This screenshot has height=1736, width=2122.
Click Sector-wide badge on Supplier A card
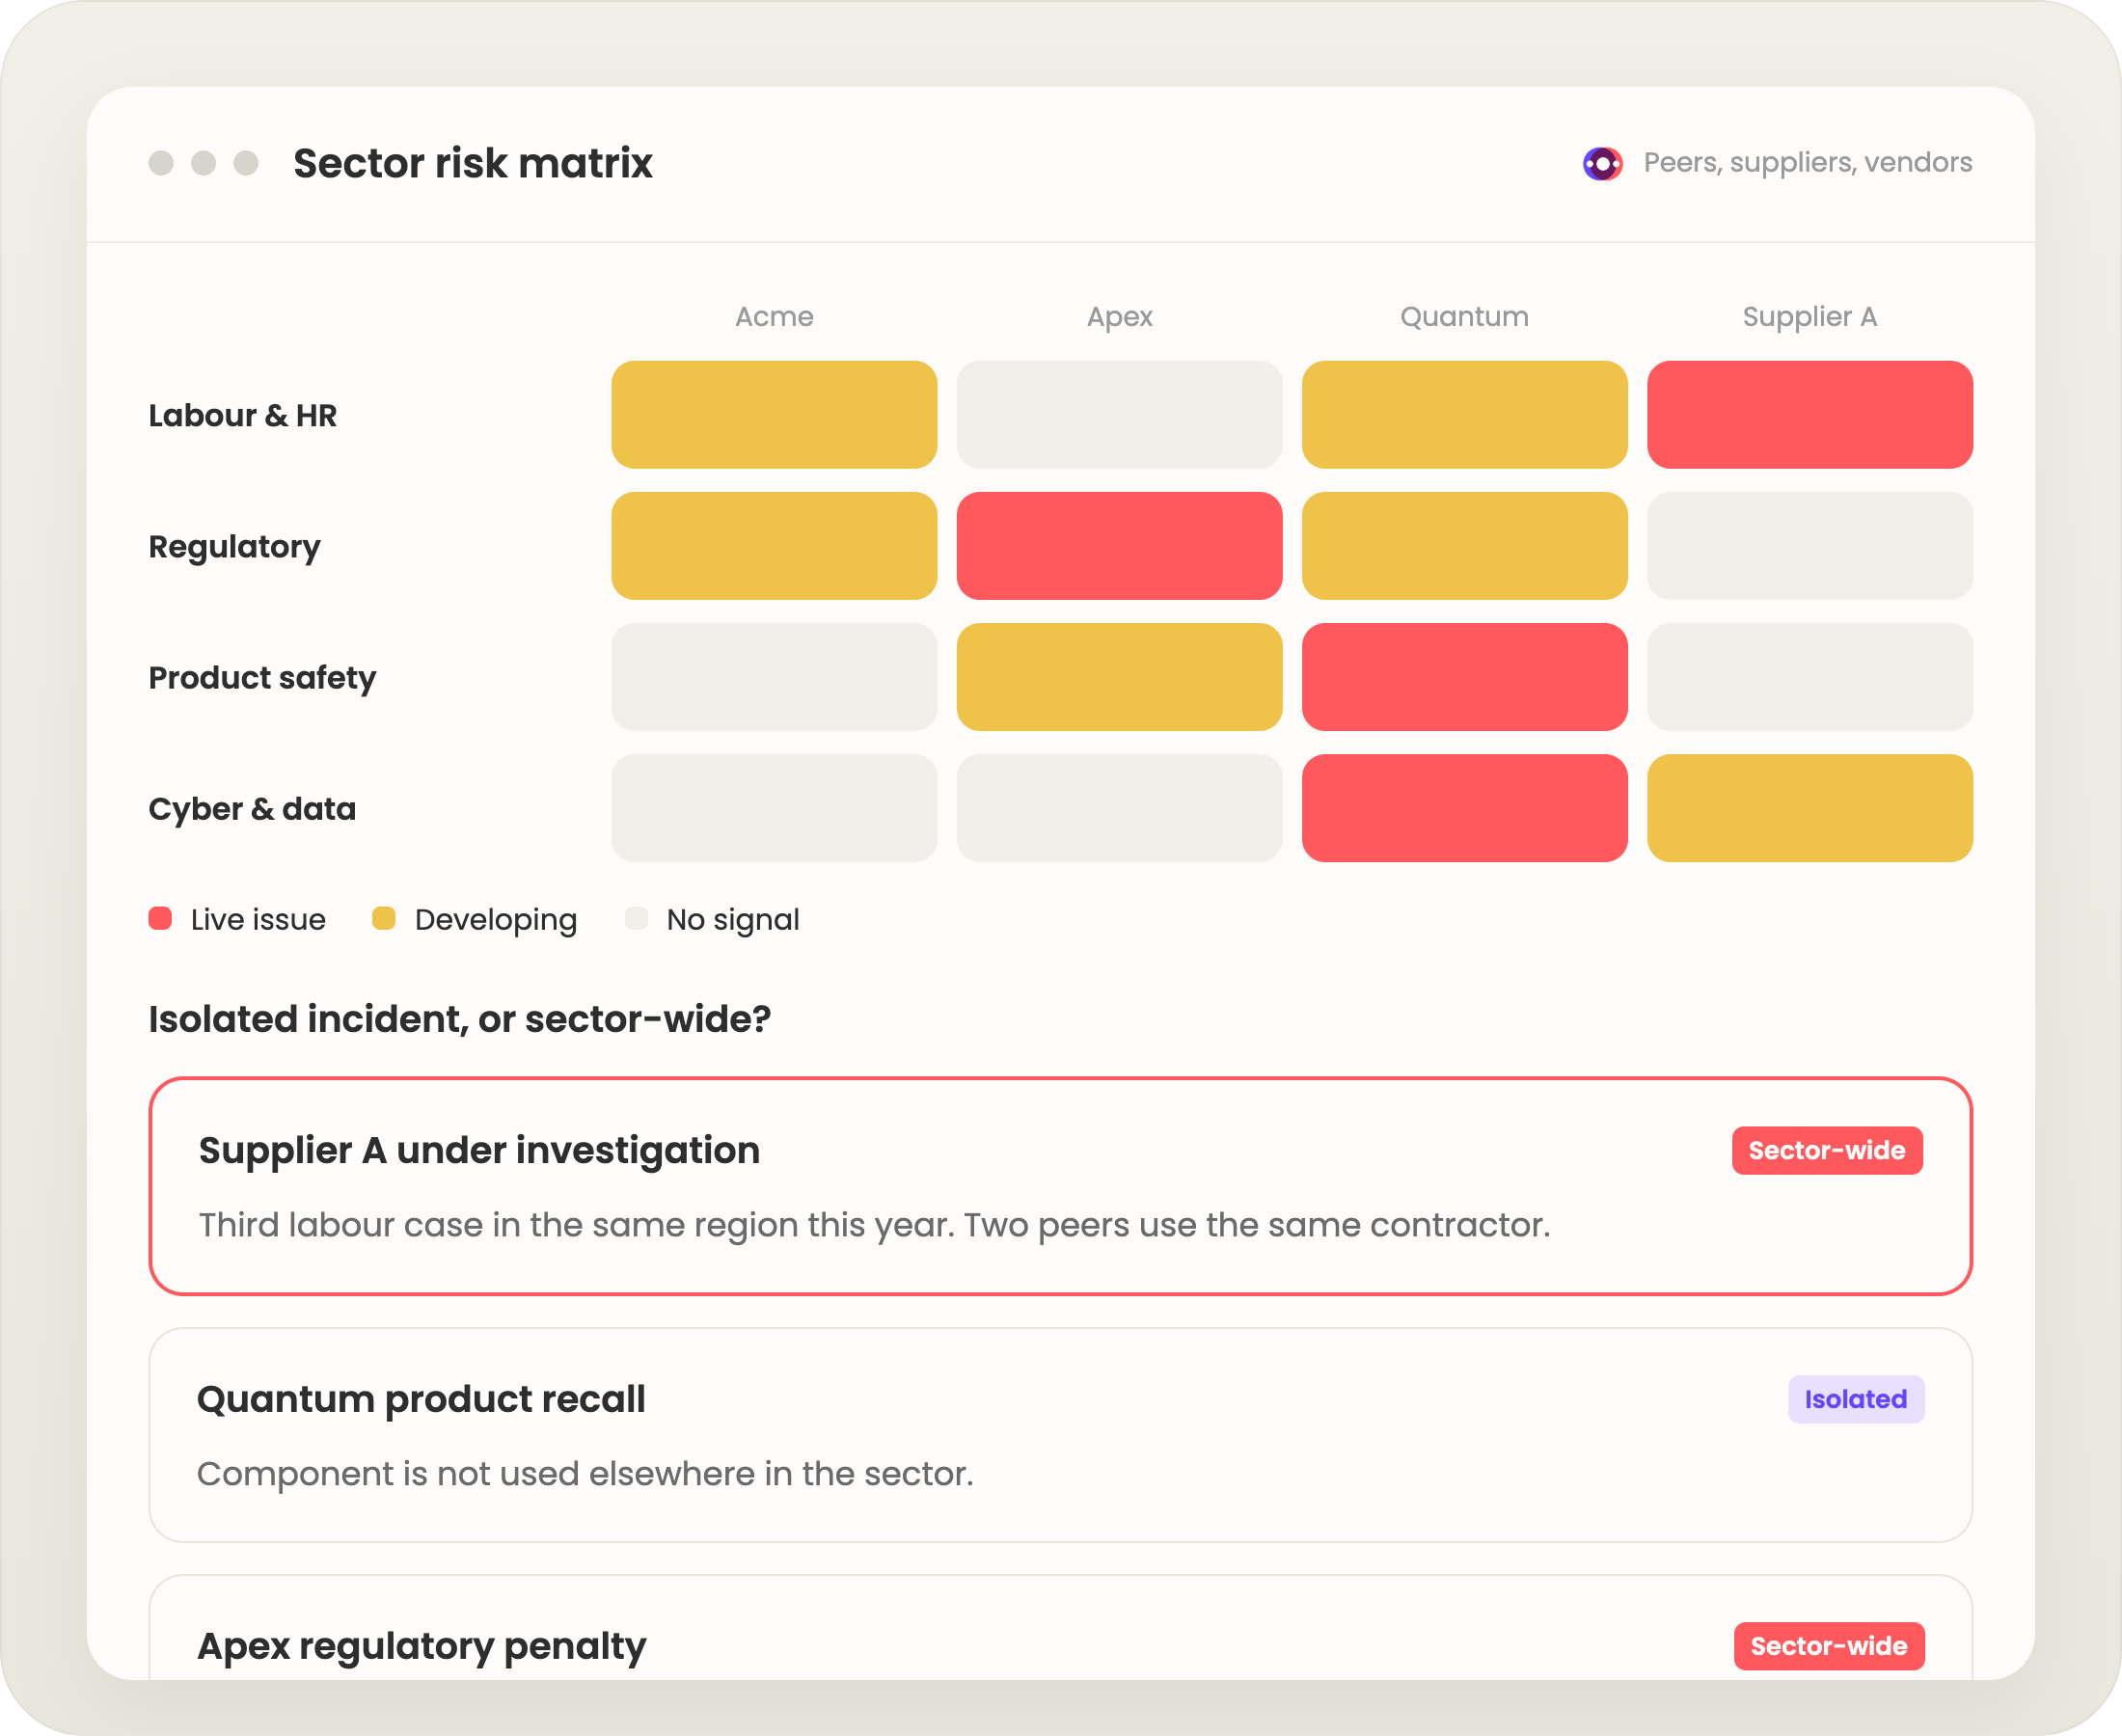(1827, 1151)
